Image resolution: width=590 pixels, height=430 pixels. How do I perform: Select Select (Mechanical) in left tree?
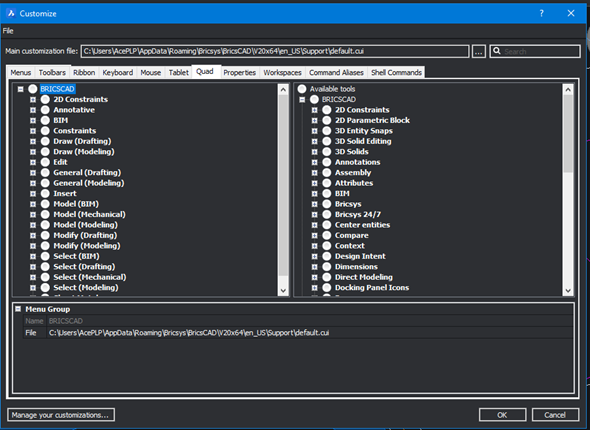point(90,277)
